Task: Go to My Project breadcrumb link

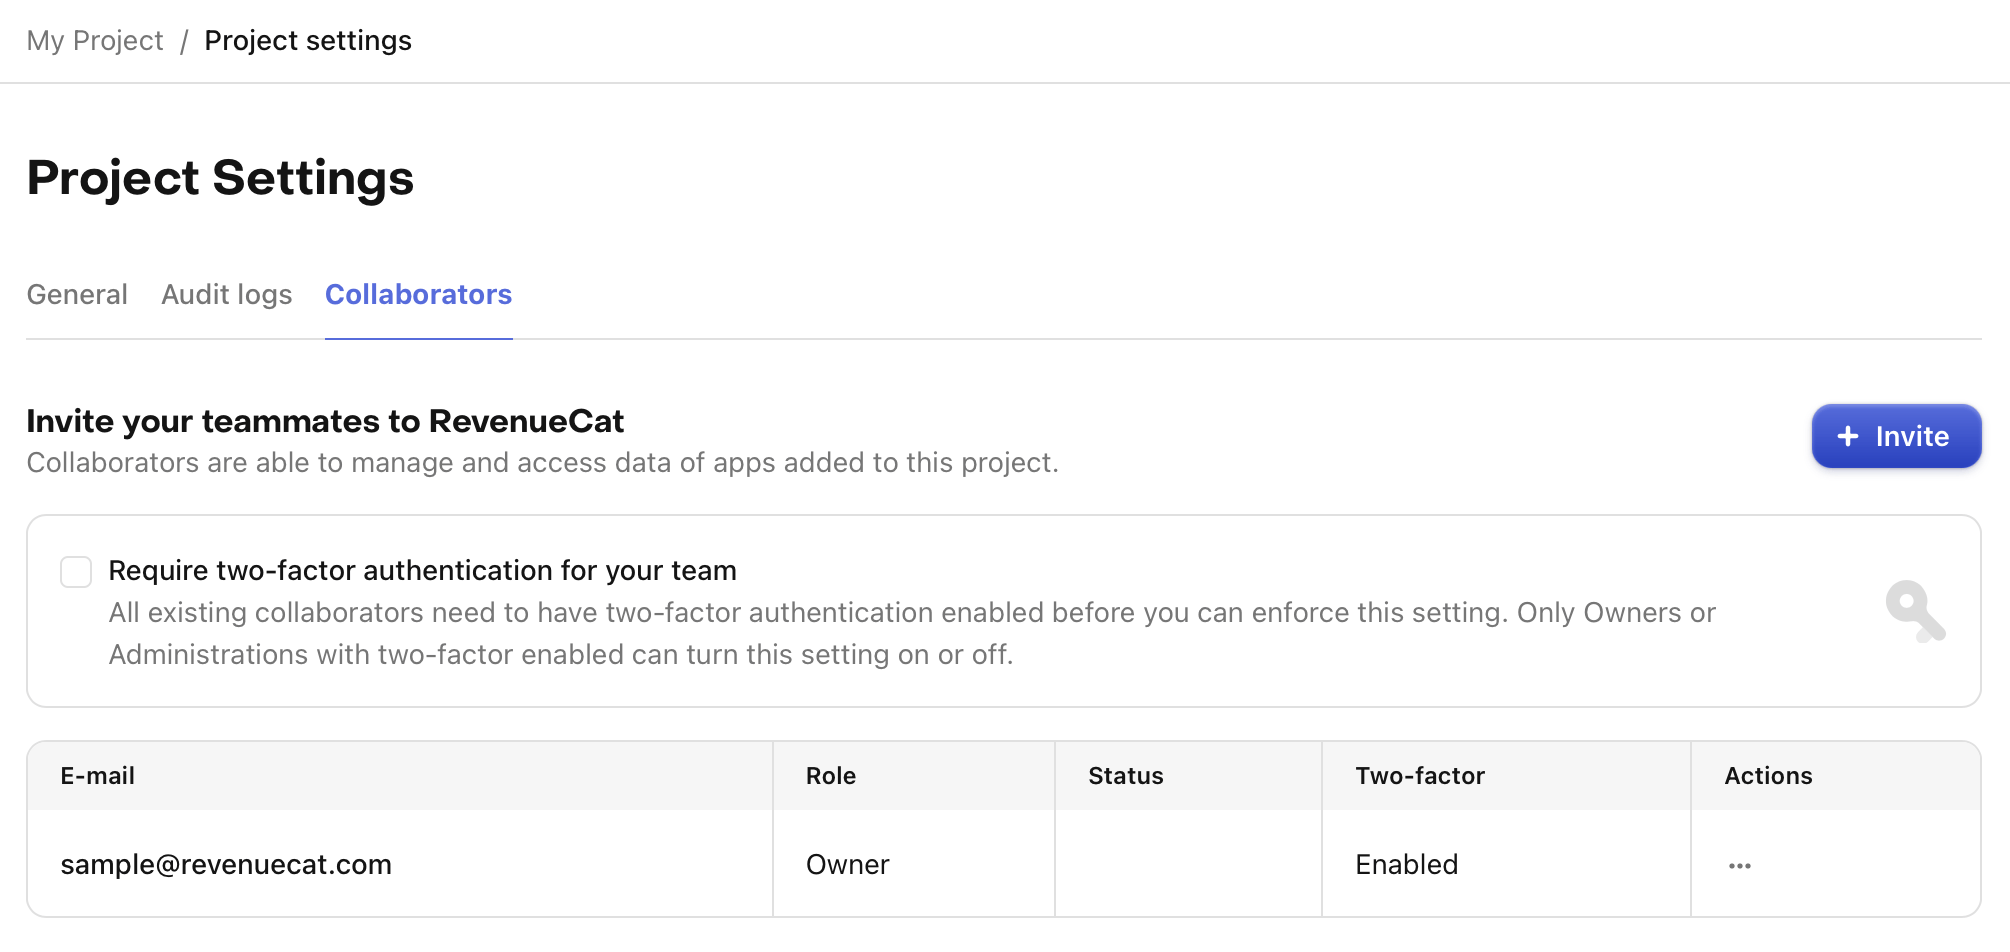Action: click(95, 40)
